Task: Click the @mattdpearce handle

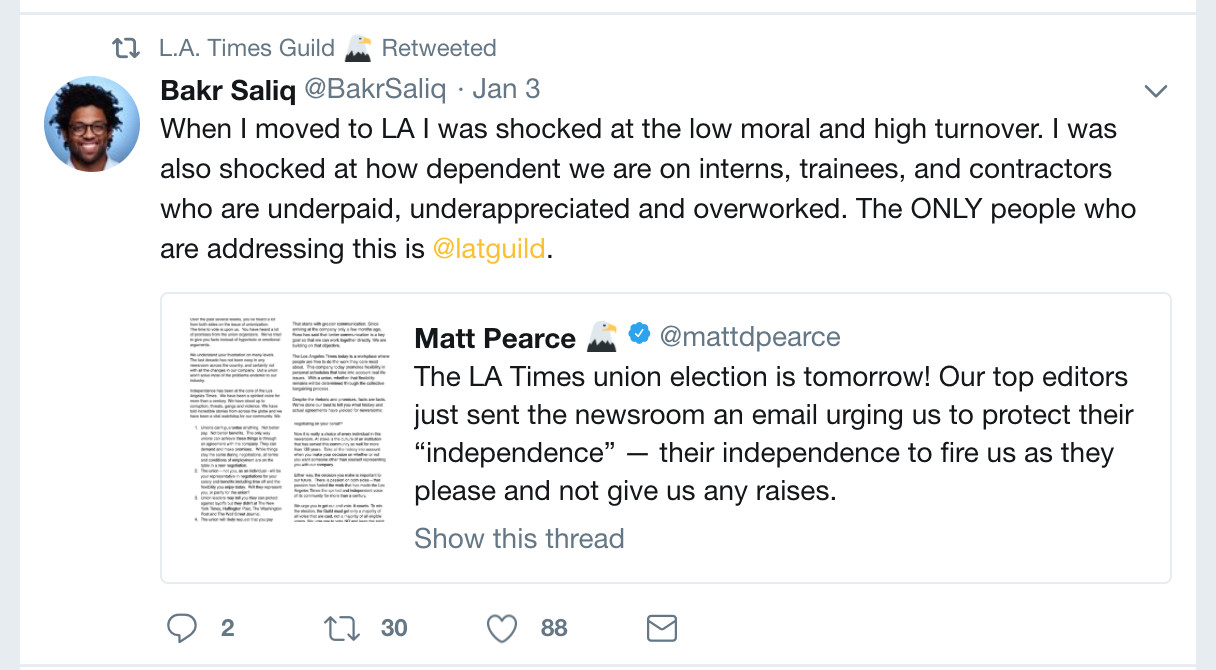Action: (x=749, y=337)
